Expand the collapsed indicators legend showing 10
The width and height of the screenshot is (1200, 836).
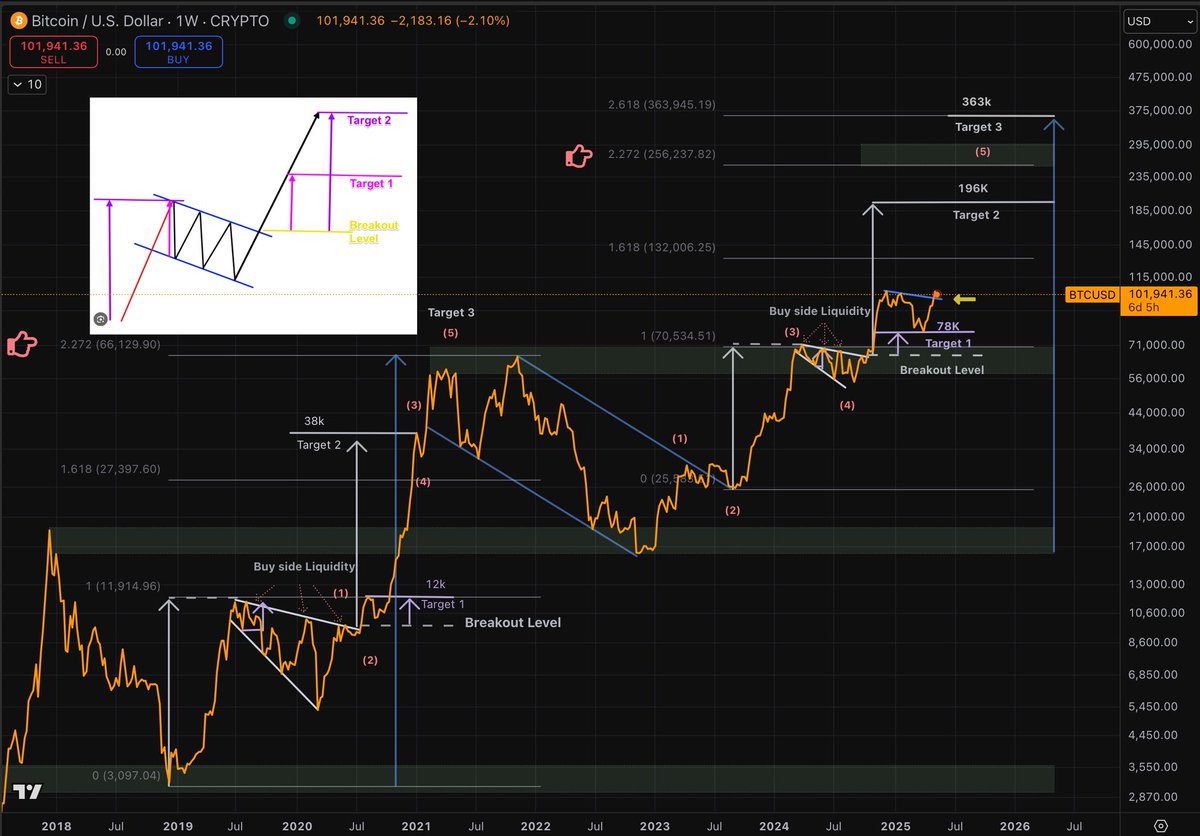tap(26, 85)
